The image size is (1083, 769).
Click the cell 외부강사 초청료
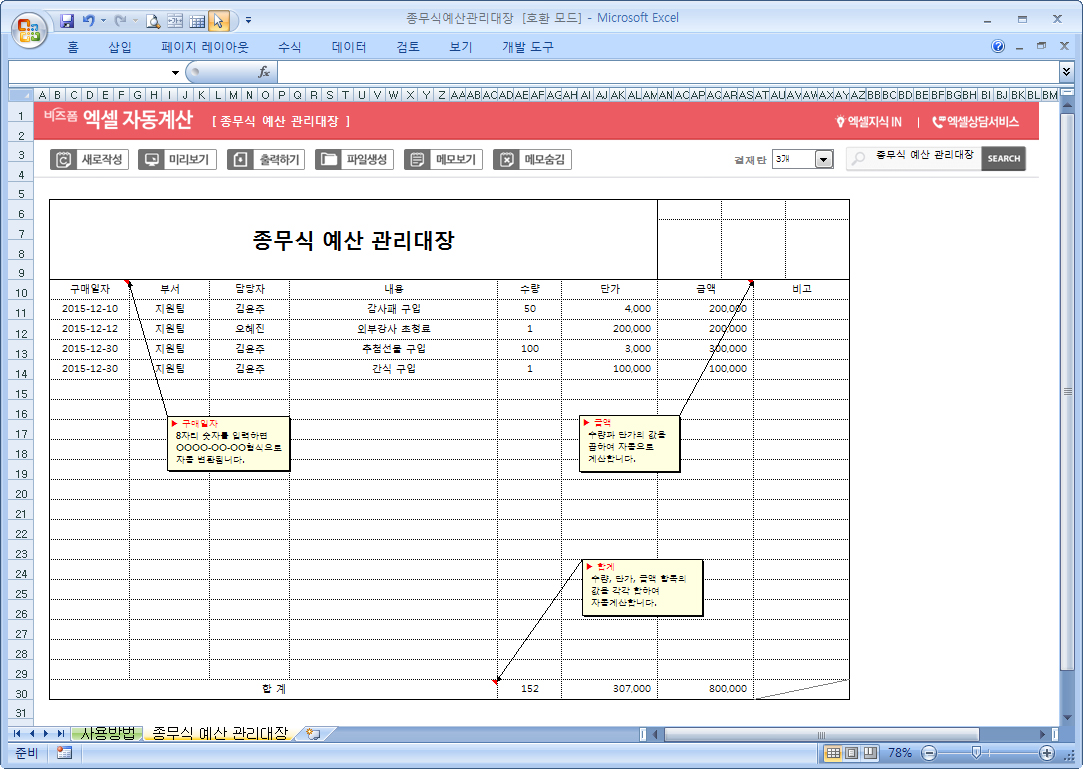393,329
